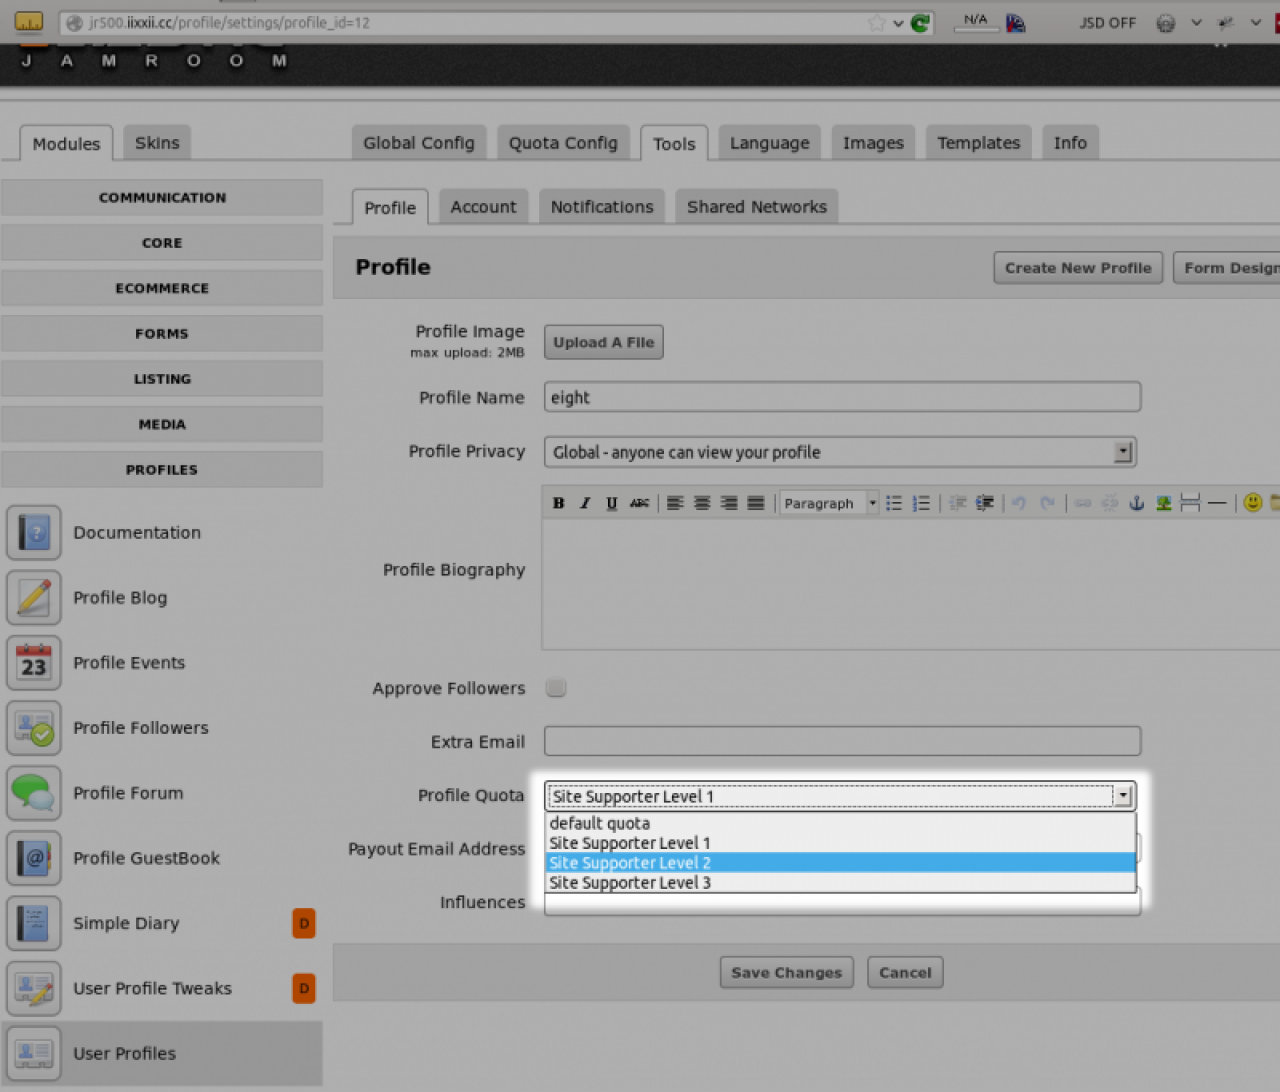Viewport: 1280px width, 1092px height.
Task: Switch to the Quota Config tab
Action: (563, 143)
